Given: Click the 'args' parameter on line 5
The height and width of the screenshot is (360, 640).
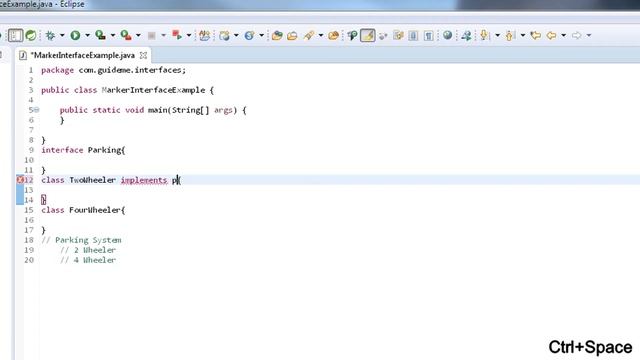Looking at the screenshot, I should pos(223,110).
